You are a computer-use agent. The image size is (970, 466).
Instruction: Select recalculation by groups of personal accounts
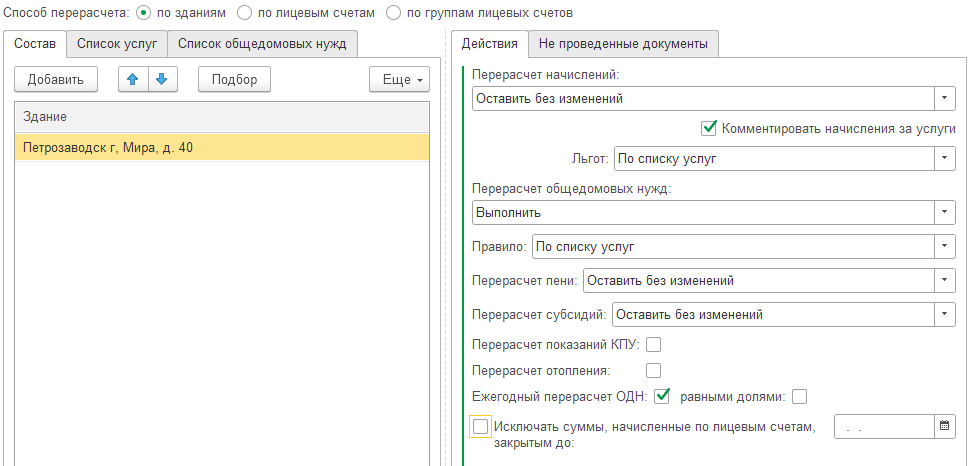393,12
